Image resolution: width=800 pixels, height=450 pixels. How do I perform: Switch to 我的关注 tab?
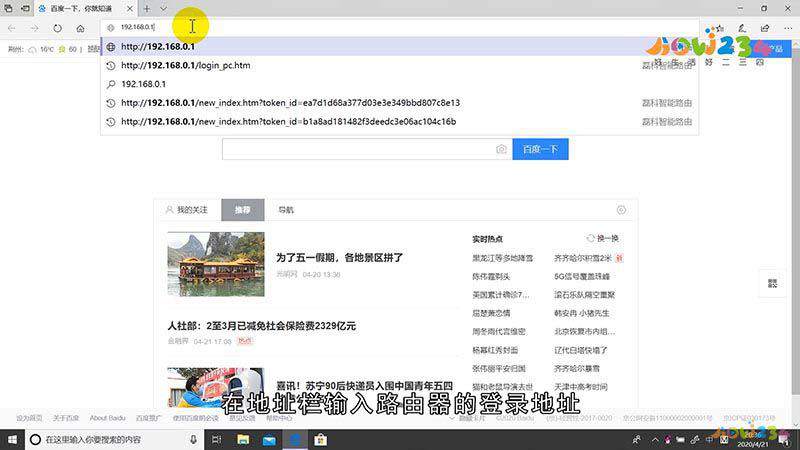(x=187, y=210)
